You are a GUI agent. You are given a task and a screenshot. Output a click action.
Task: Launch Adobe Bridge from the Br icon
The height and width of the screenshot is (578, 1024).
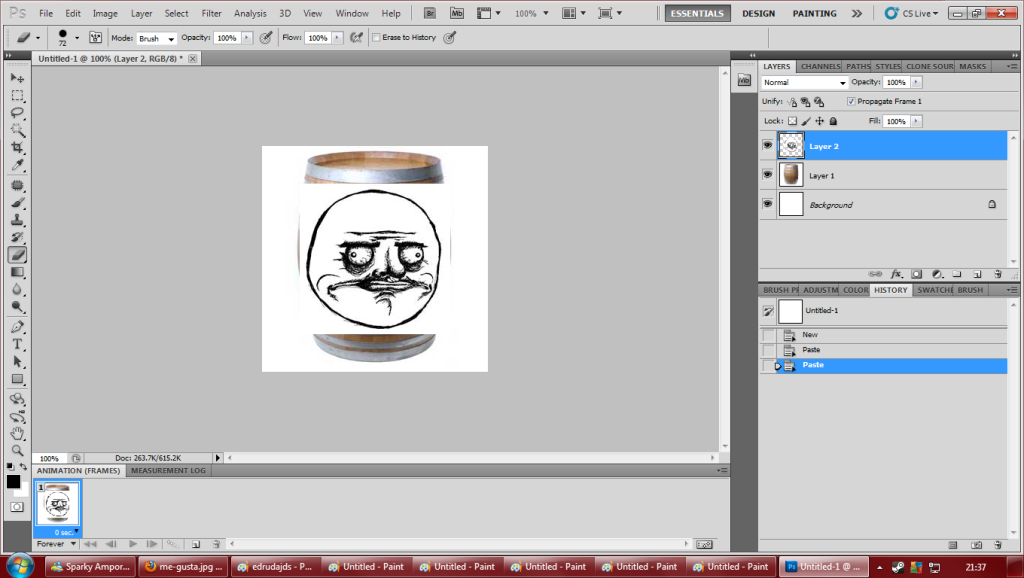pyautogui.click(x=430, y=13)
